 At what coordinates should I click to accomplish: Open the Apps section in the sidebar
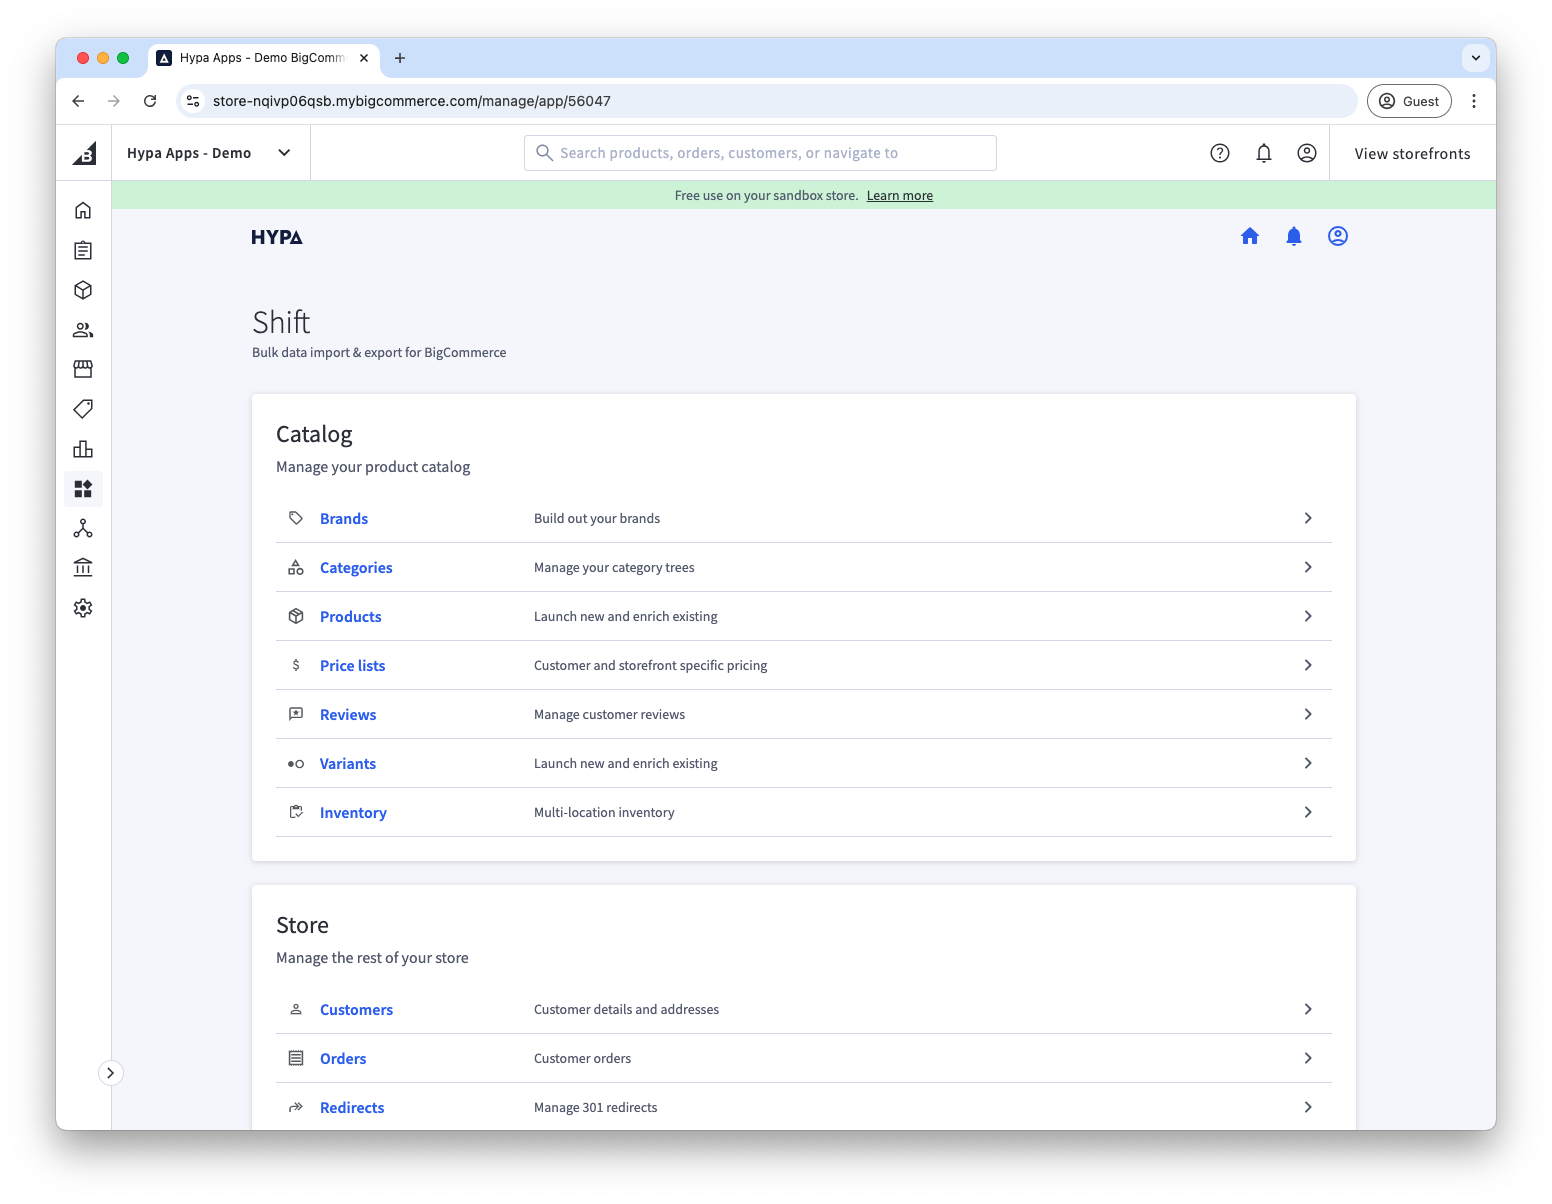click(x=83, y=489)
